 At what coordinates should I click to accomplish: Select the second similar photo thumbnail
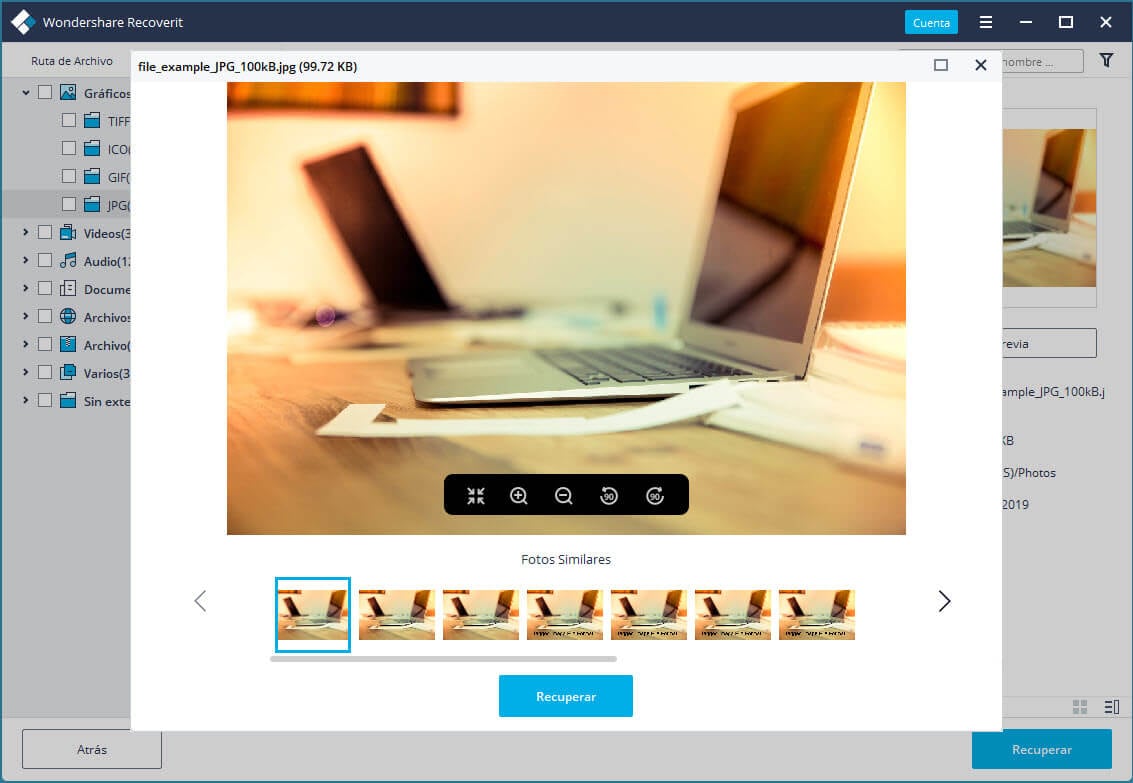click(397, 615)
